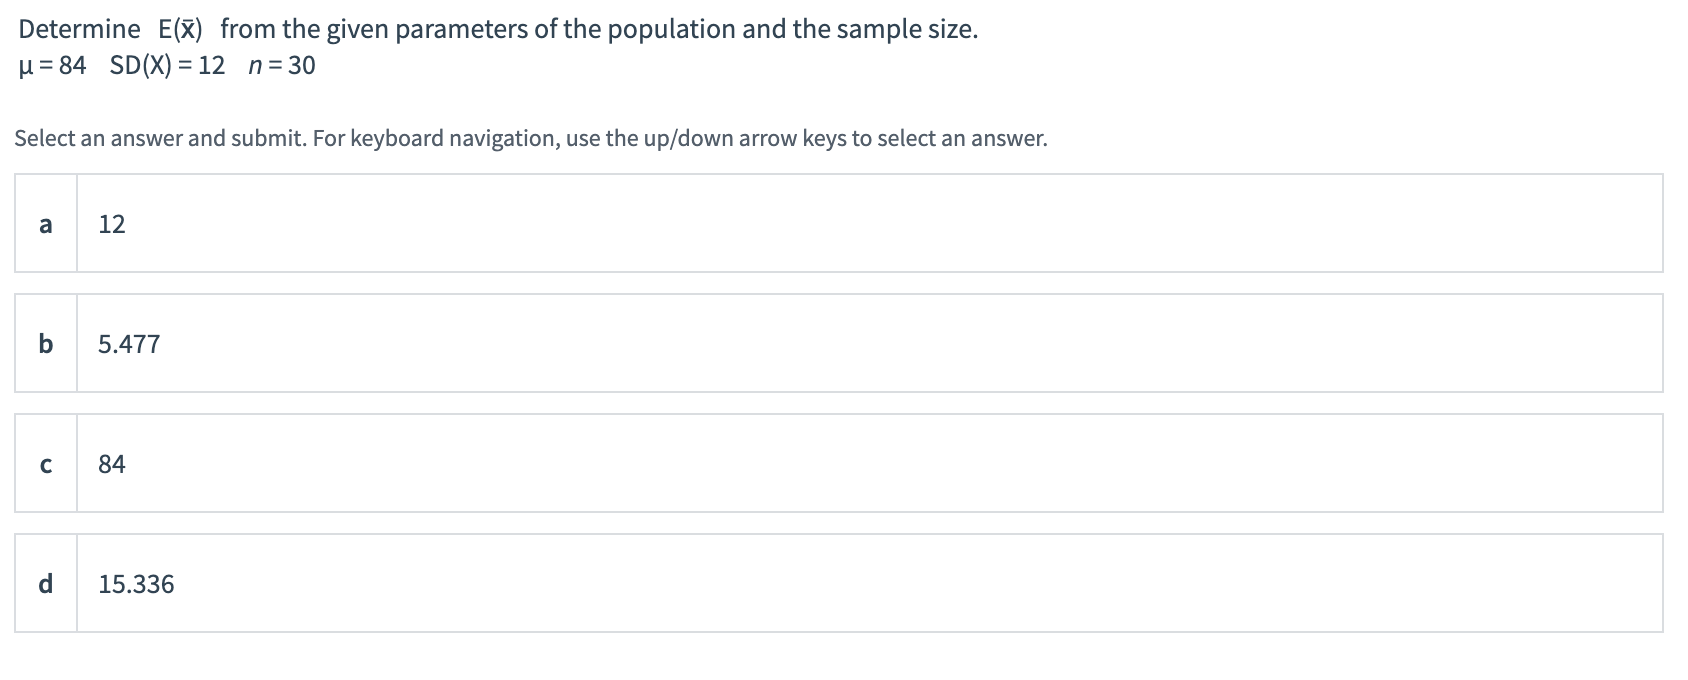
Task: Select answer option c letter box
Action: [45, 464]
